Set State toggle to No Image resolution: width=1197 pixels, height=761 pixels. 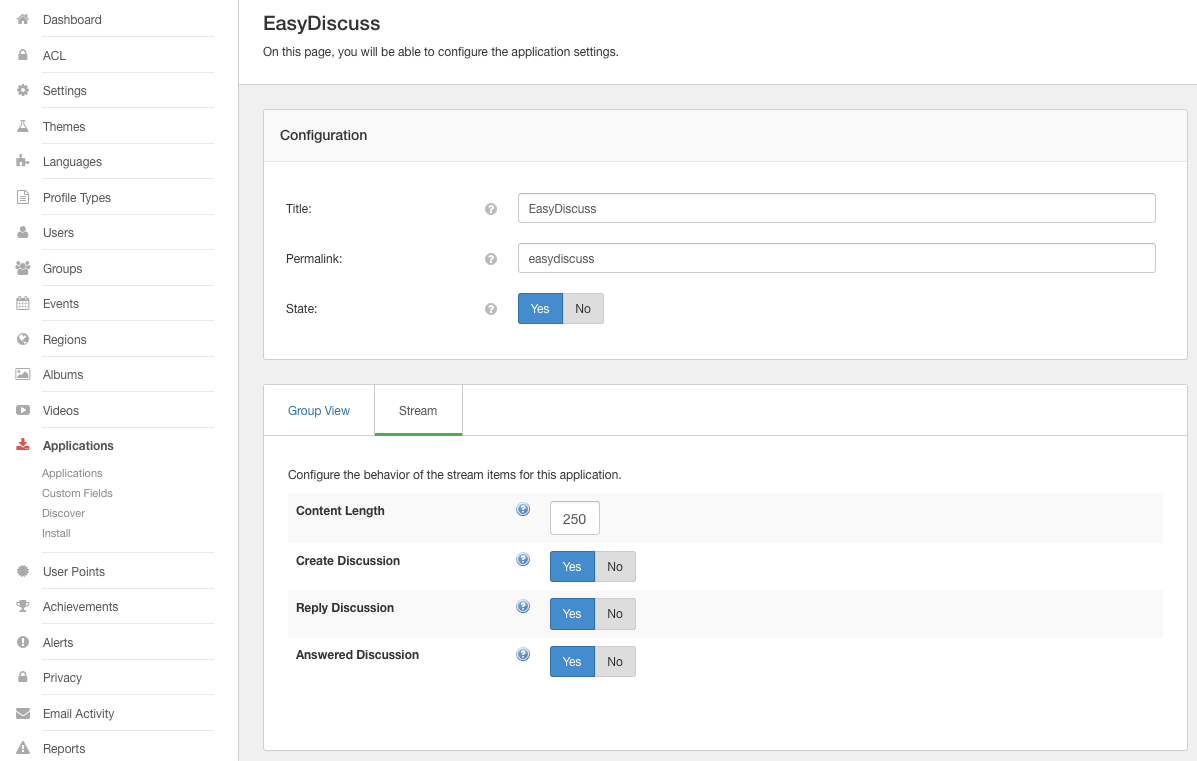[583, 309]
